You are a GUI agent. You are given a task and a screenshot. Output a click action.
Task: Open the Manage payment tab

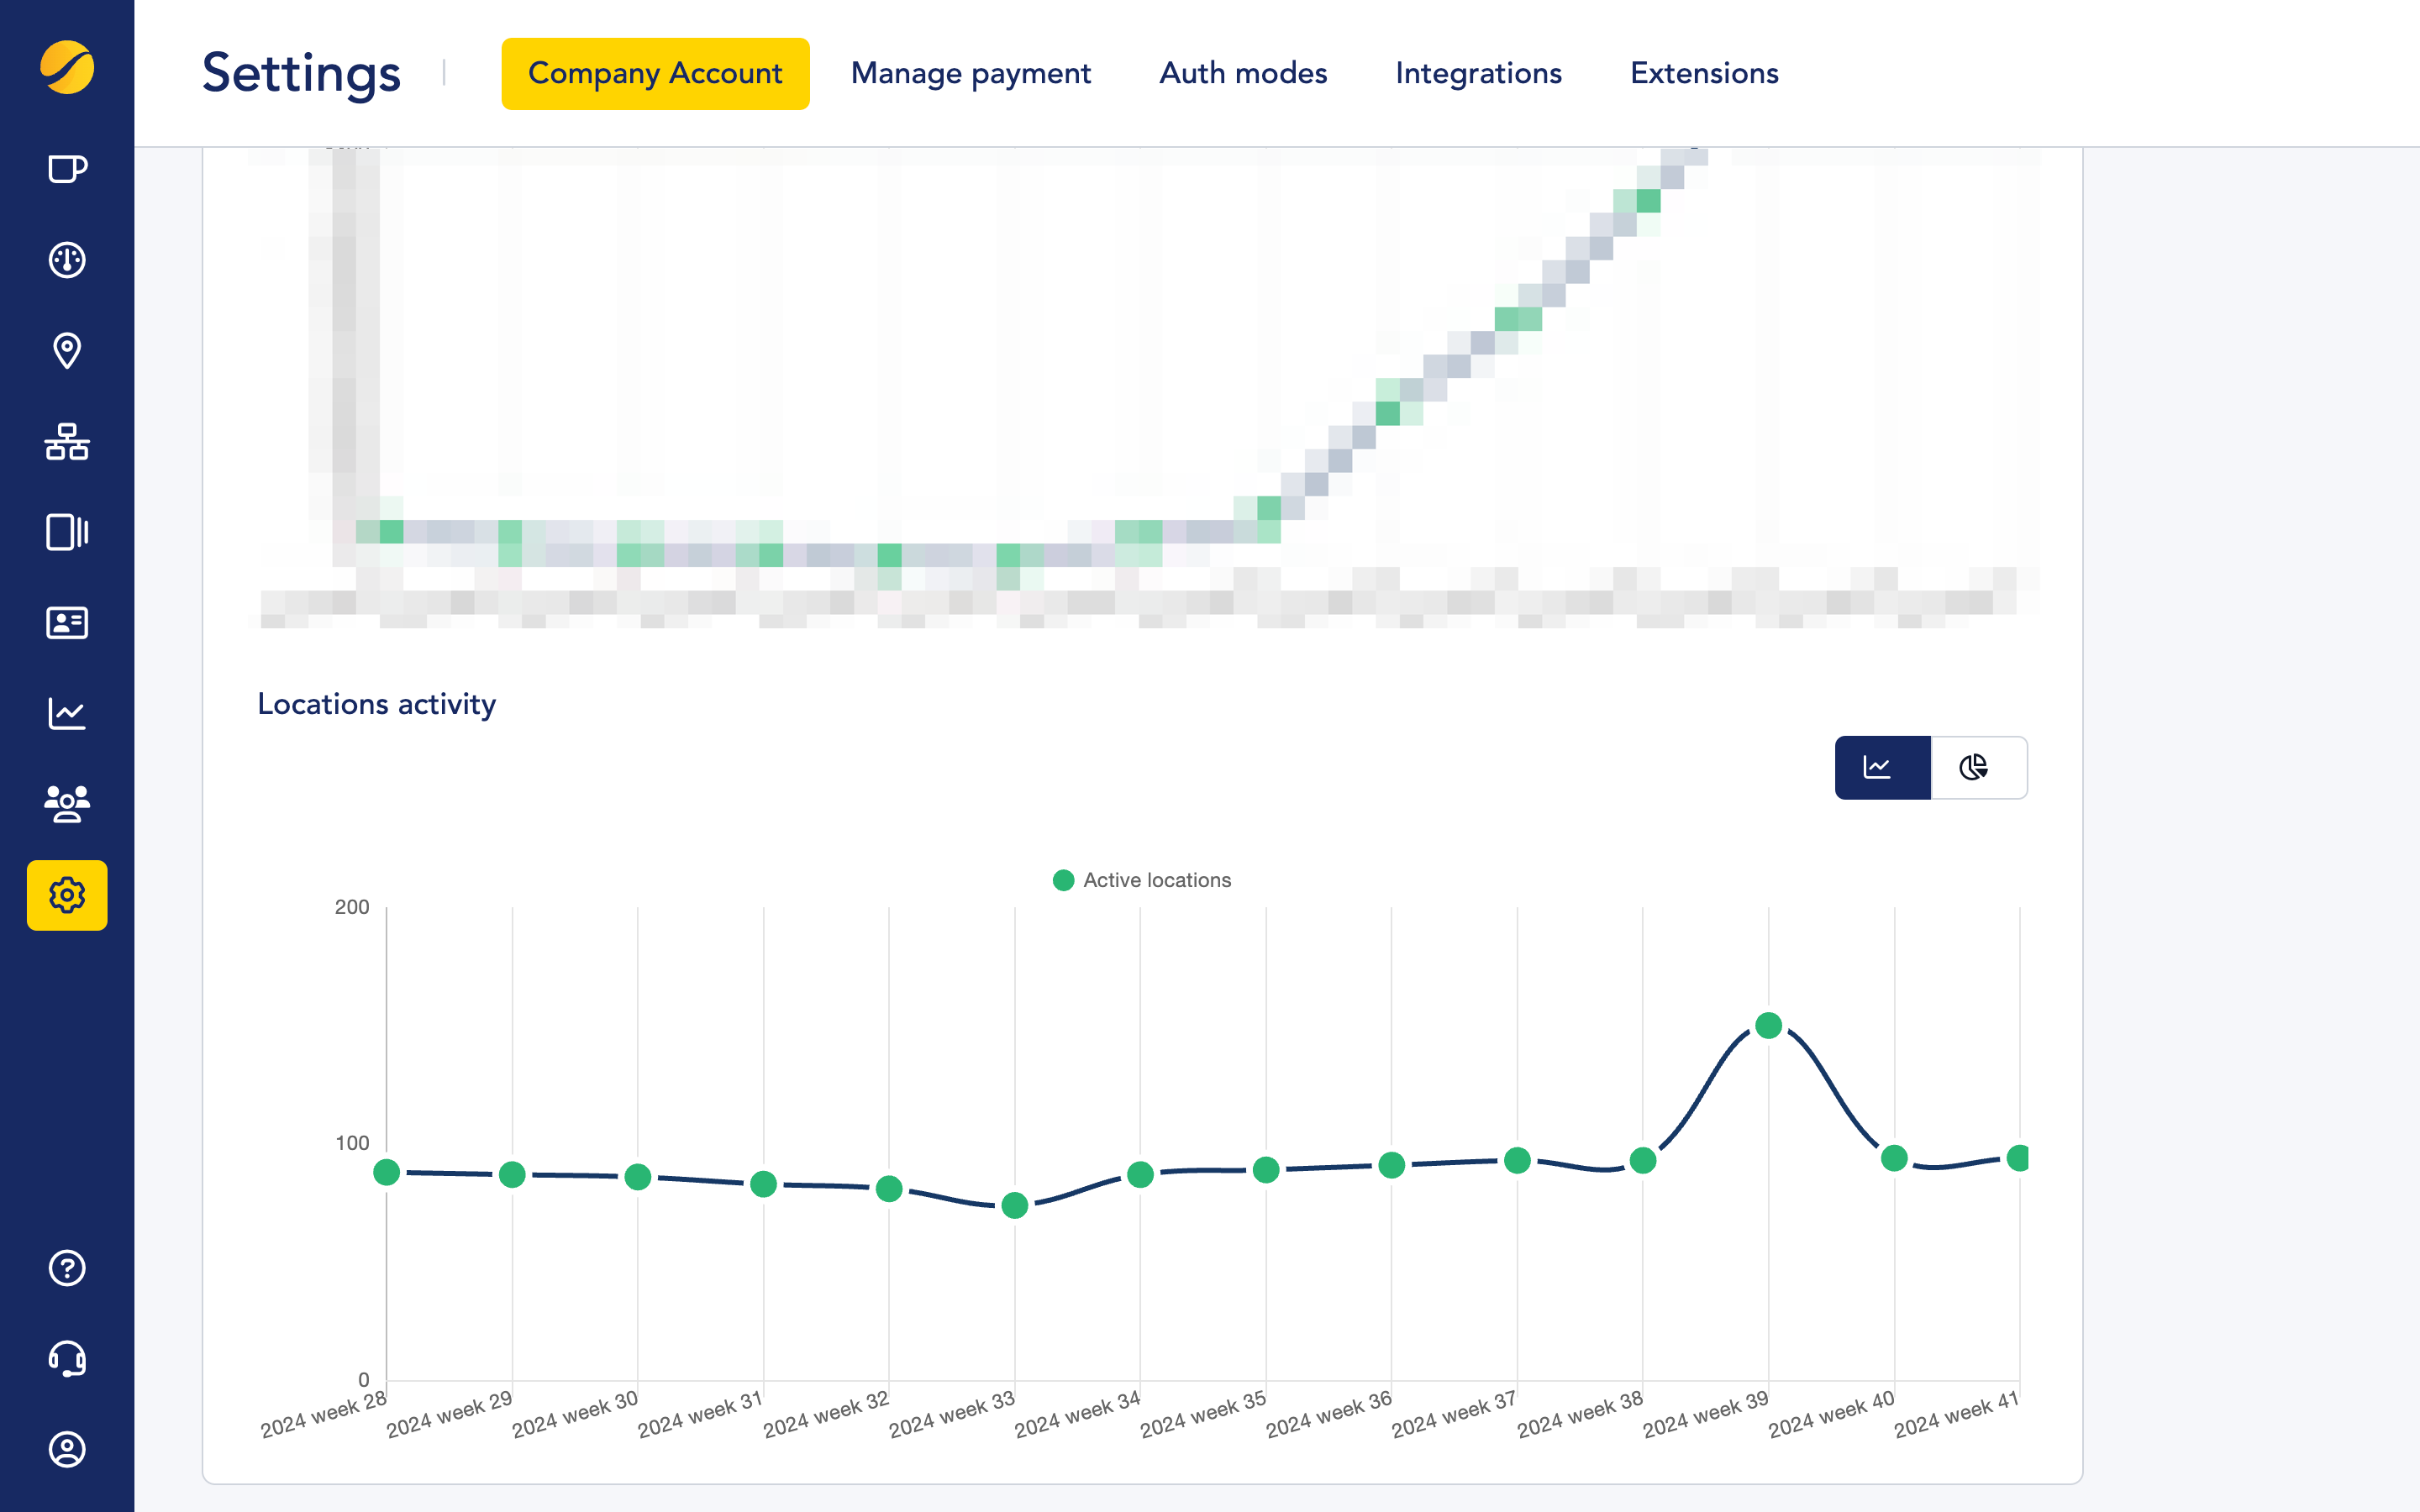coord(970,74)
